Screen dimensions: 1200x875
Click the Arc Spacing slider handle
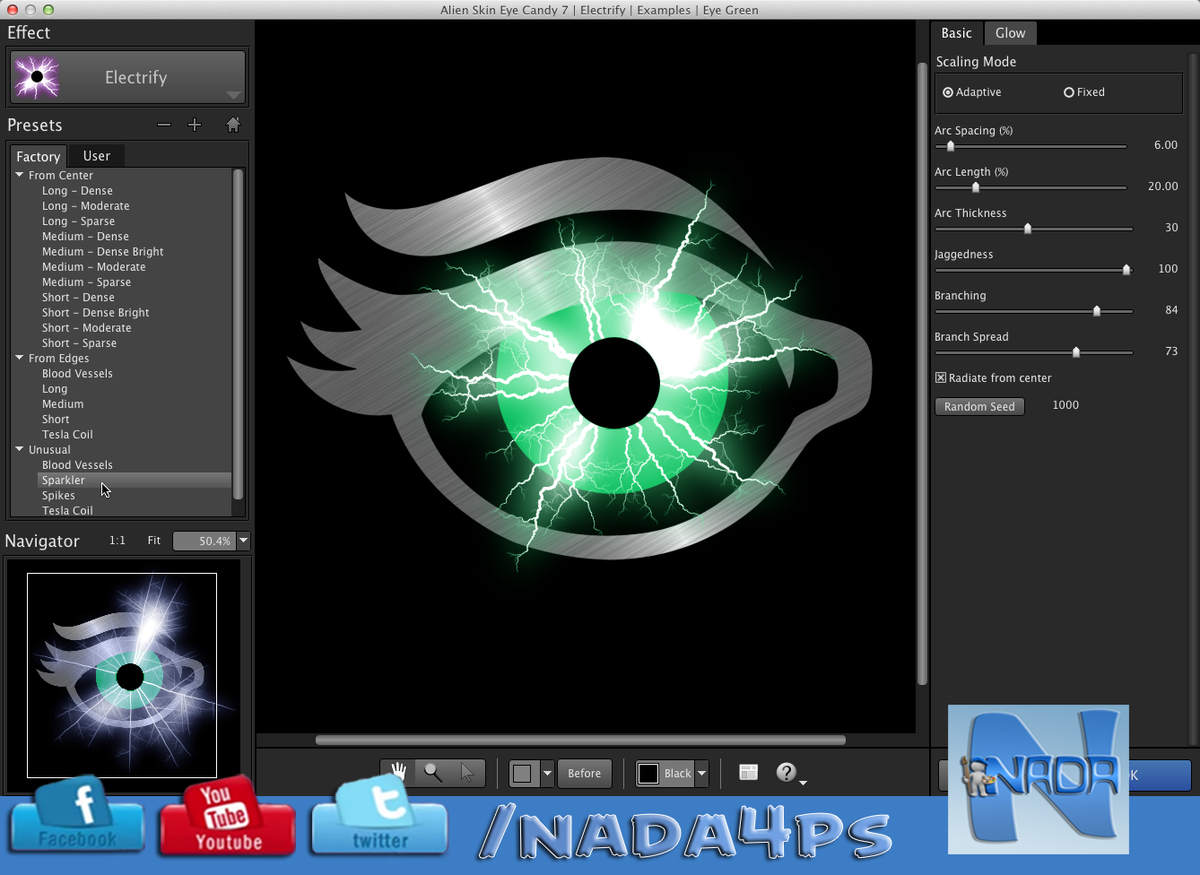pos(950,146)
